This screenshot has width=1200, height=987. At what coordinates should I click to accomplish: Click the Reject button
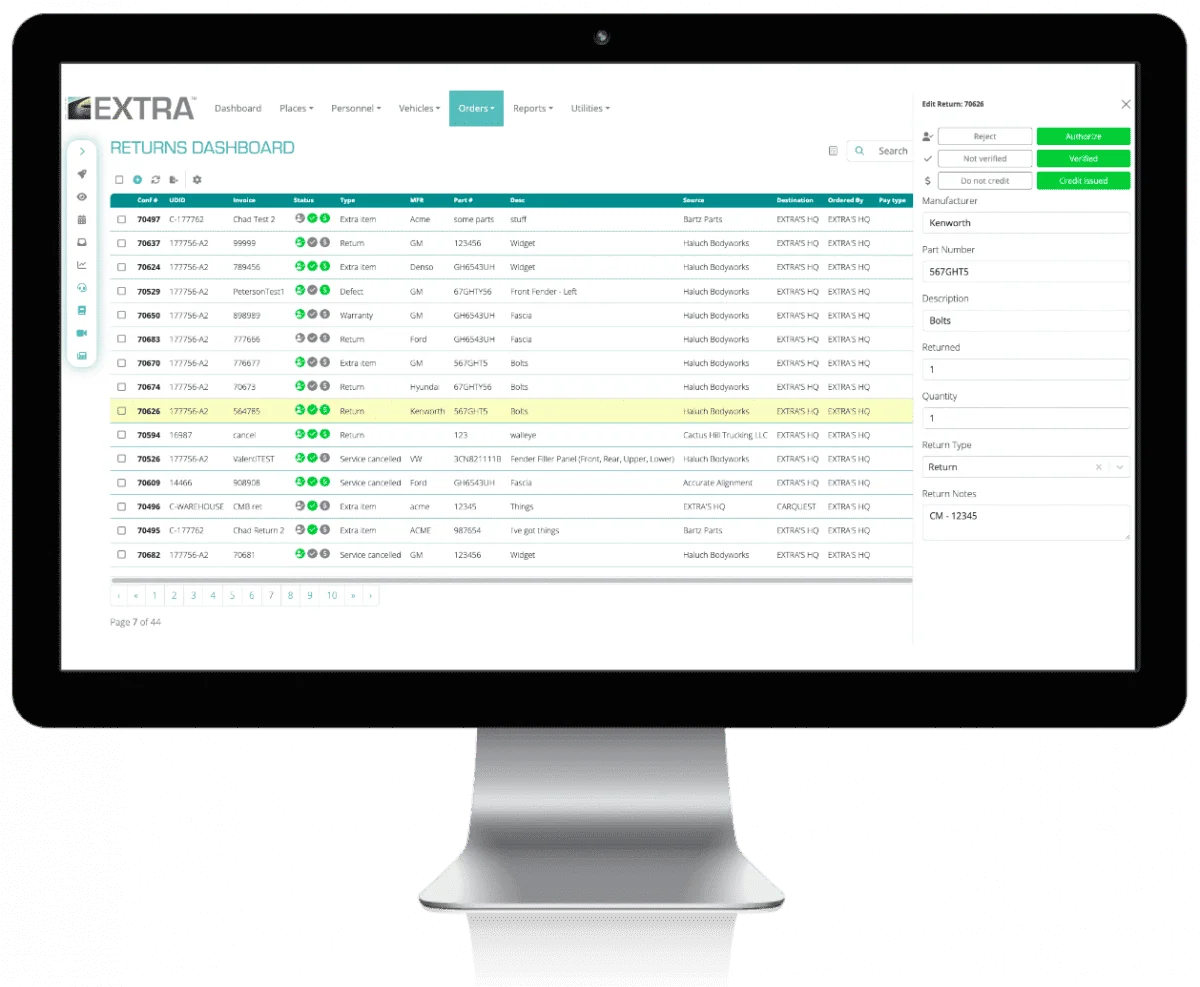(985, 136)
